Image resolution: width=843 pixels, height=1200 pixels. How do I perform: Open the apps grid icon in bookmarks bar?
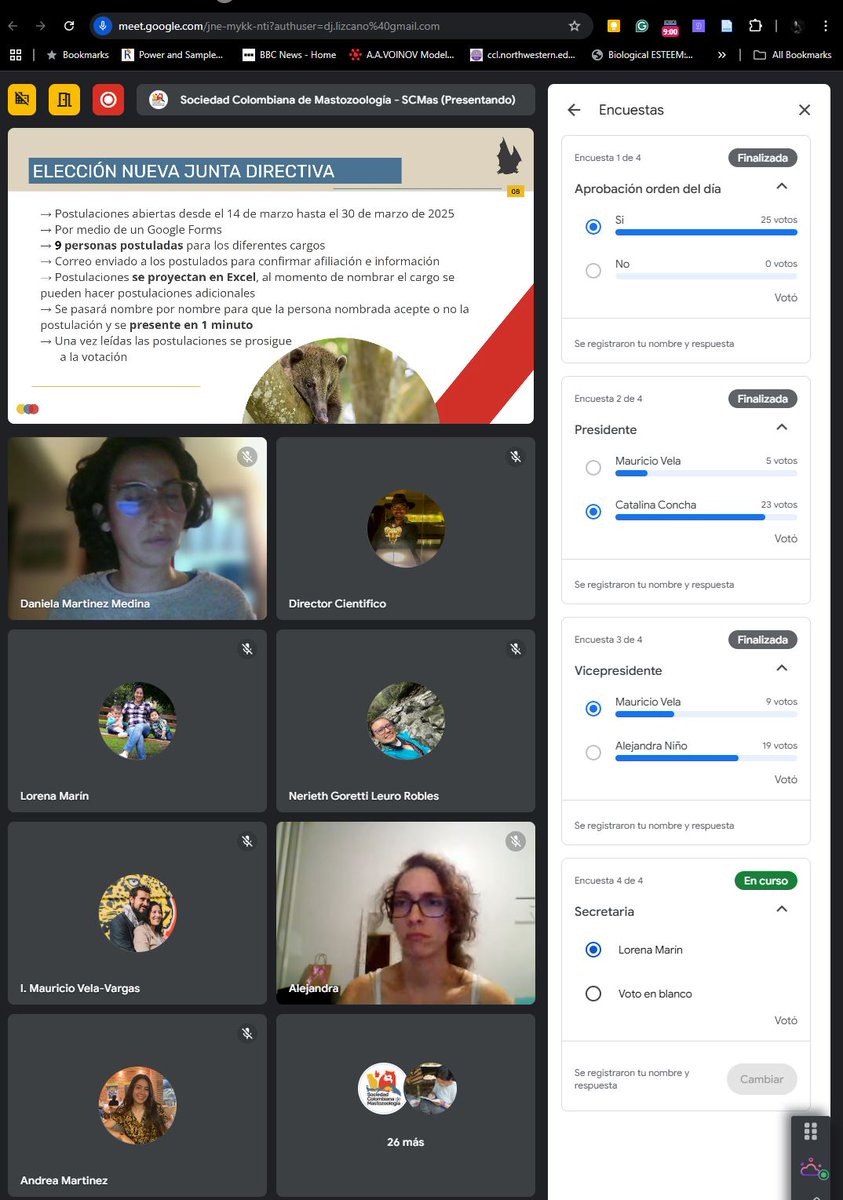(x=15, y=55)
